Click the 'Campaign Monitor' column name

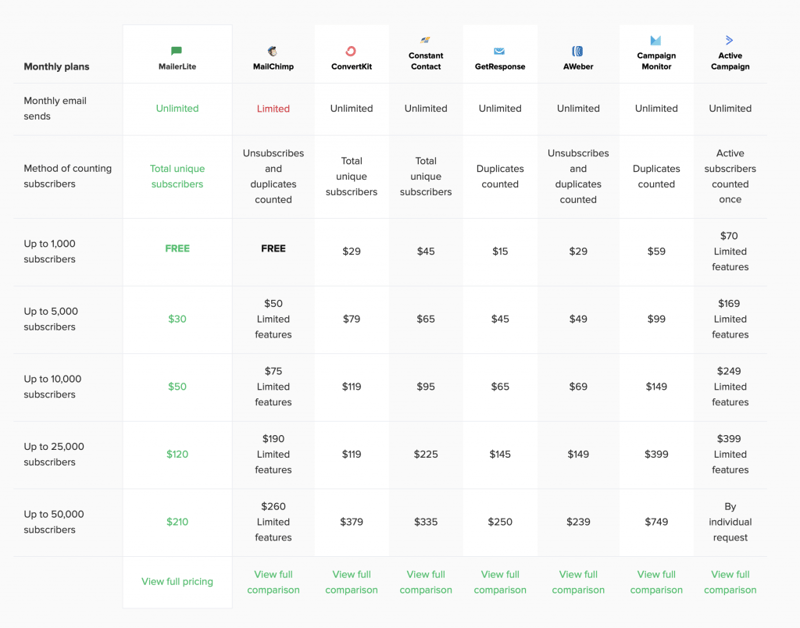point(656,61)
